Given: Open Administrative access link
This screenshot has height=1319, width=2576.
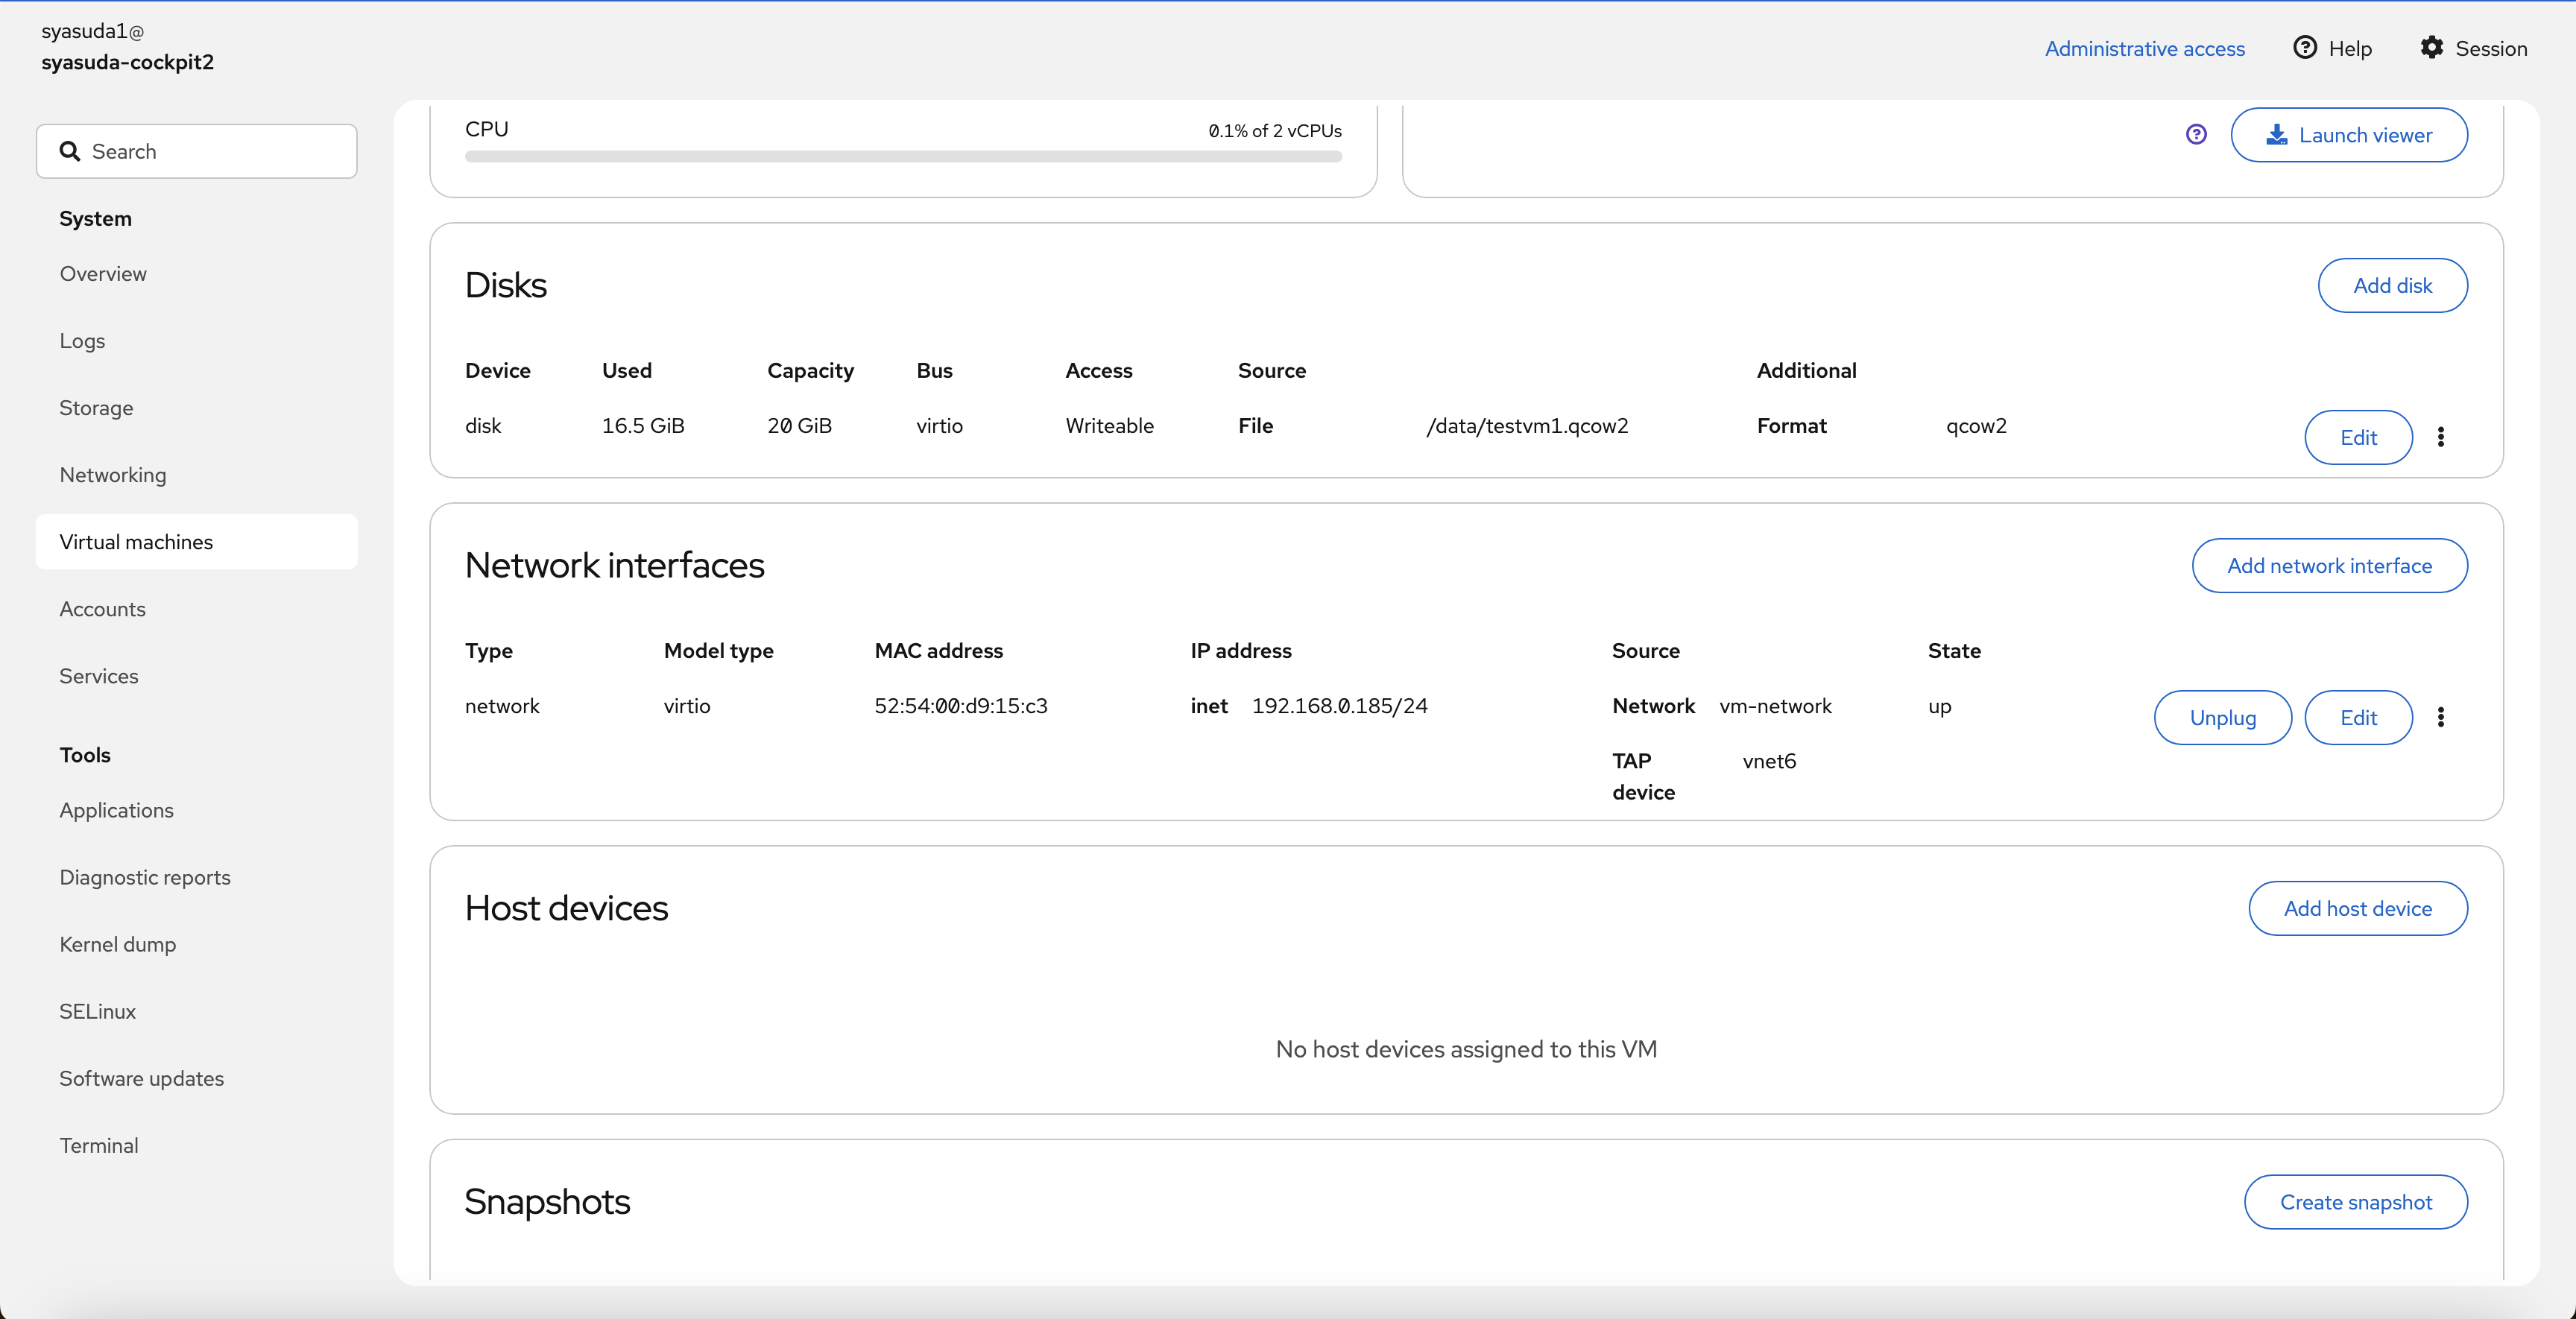Looking at the screenshot, I should [x=2144, y=48].
